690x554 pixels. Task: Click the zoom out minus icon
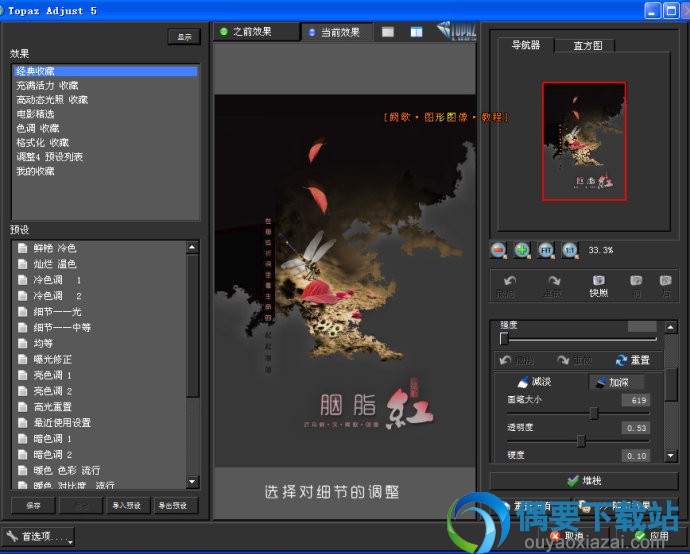pyautogui.click(x=499, y=250)
